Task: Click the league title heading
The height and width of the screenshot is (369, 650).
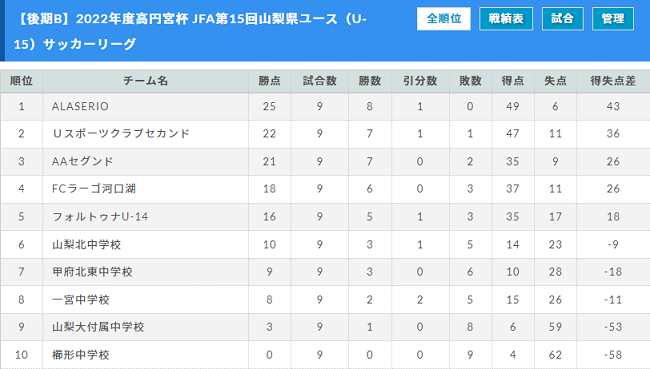Action: (190, 31)
